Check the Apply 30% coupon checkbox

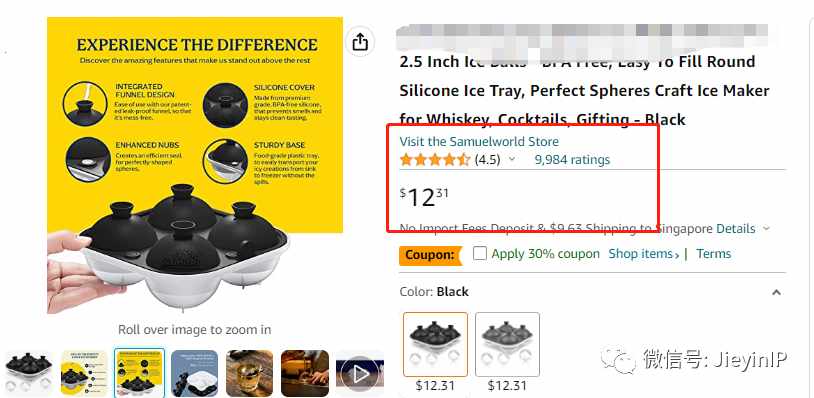[480, 254]
